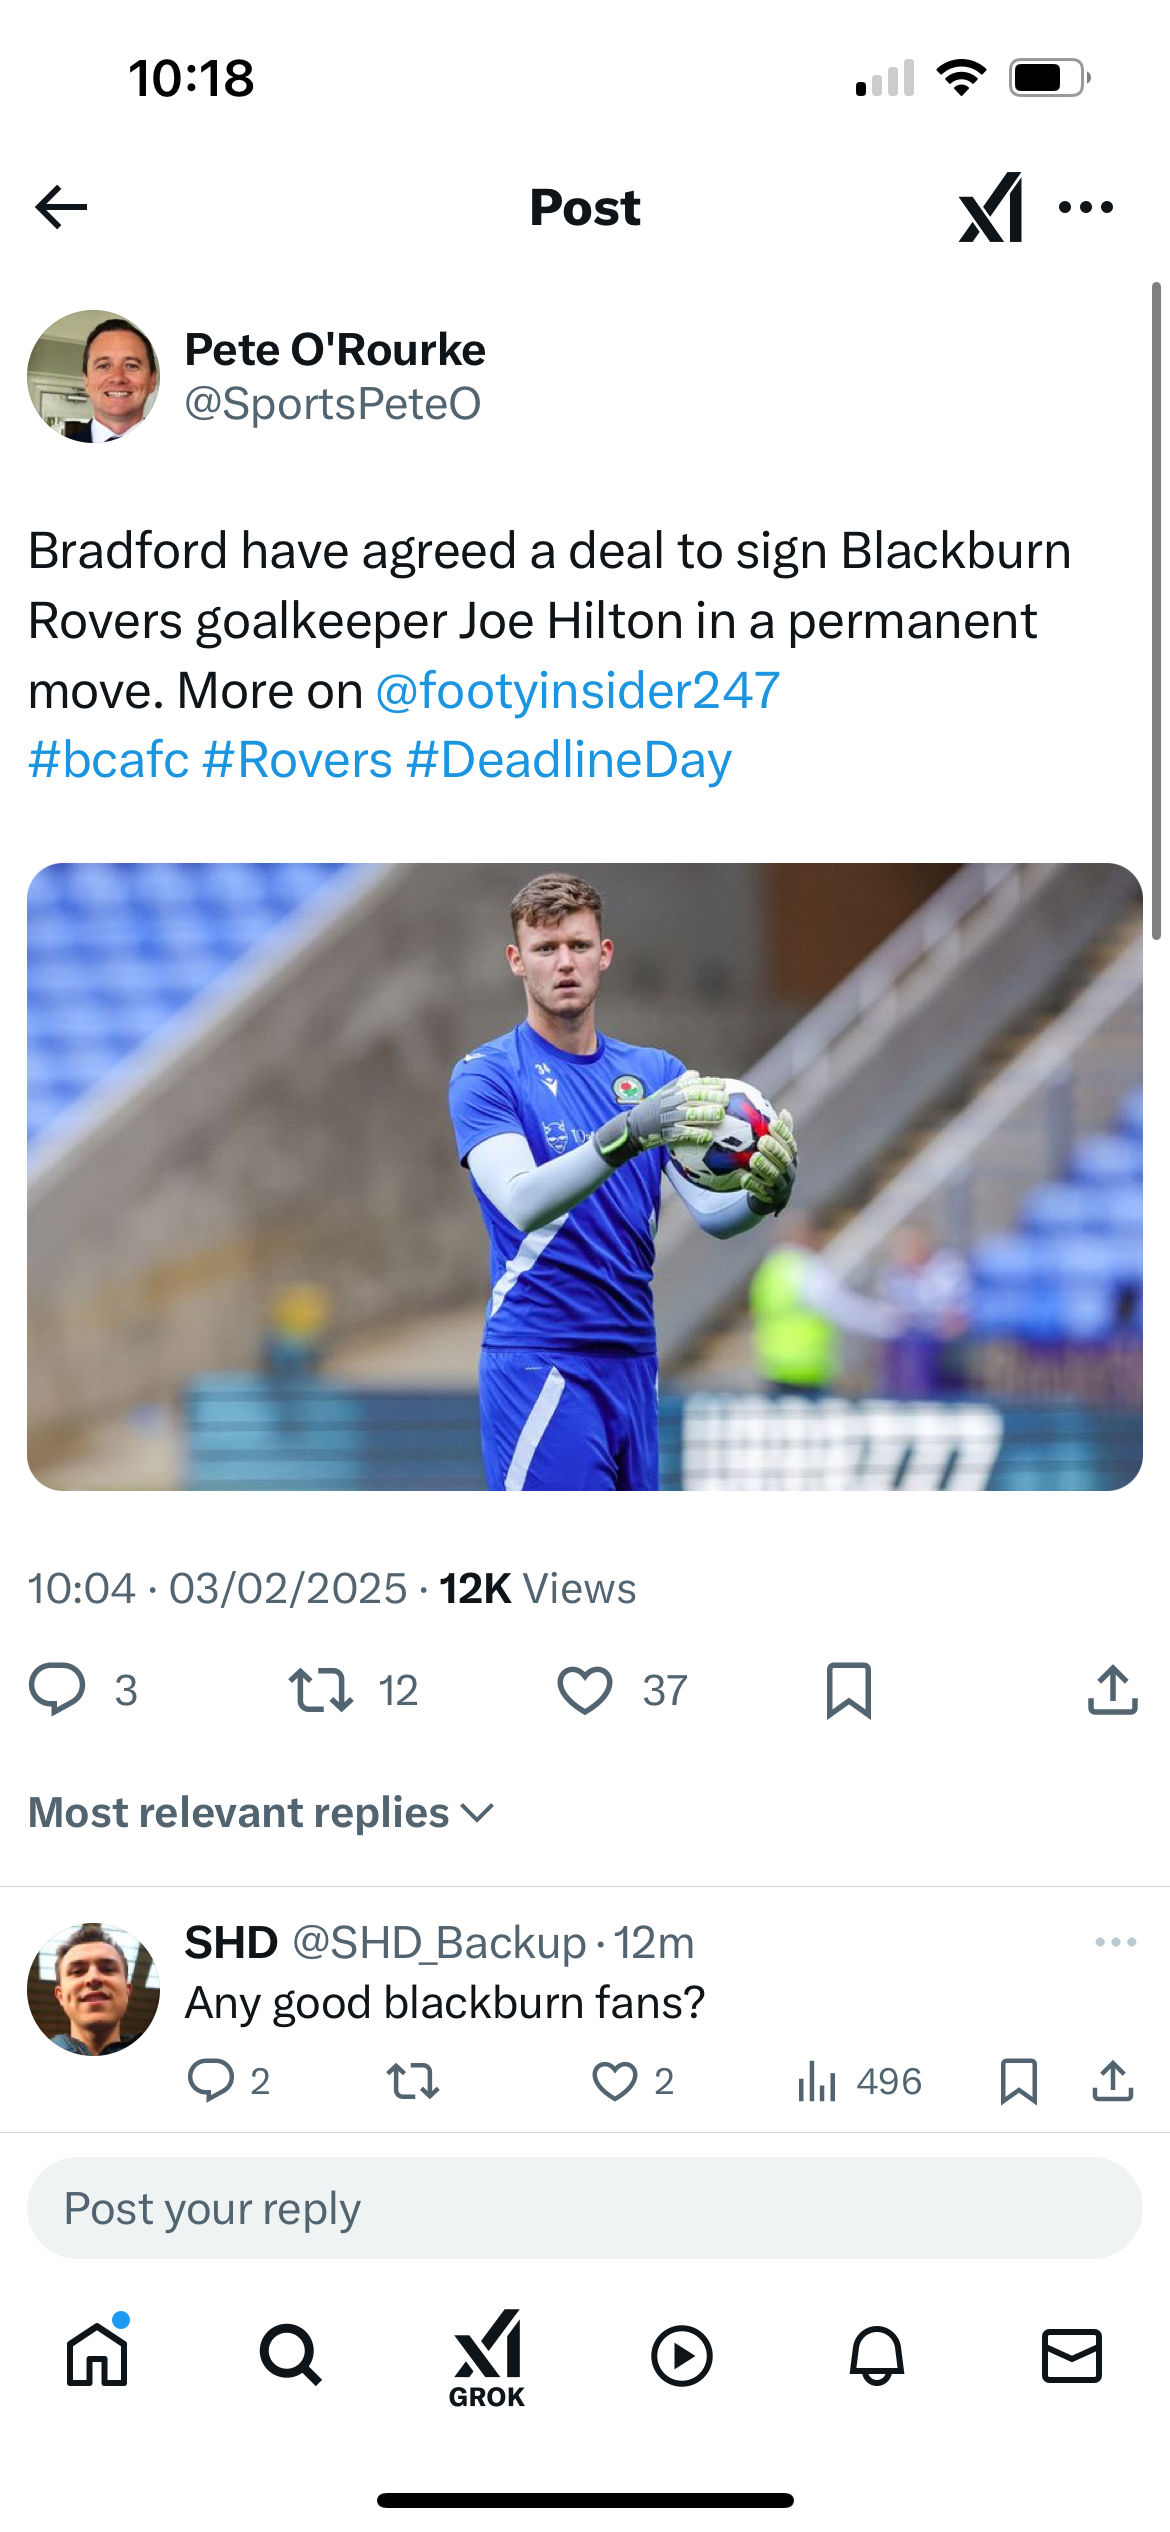Like the Bradford transfer post
Image resolution: width=1170 pixels, height=2532 pixels.
tap(585, 1690)
